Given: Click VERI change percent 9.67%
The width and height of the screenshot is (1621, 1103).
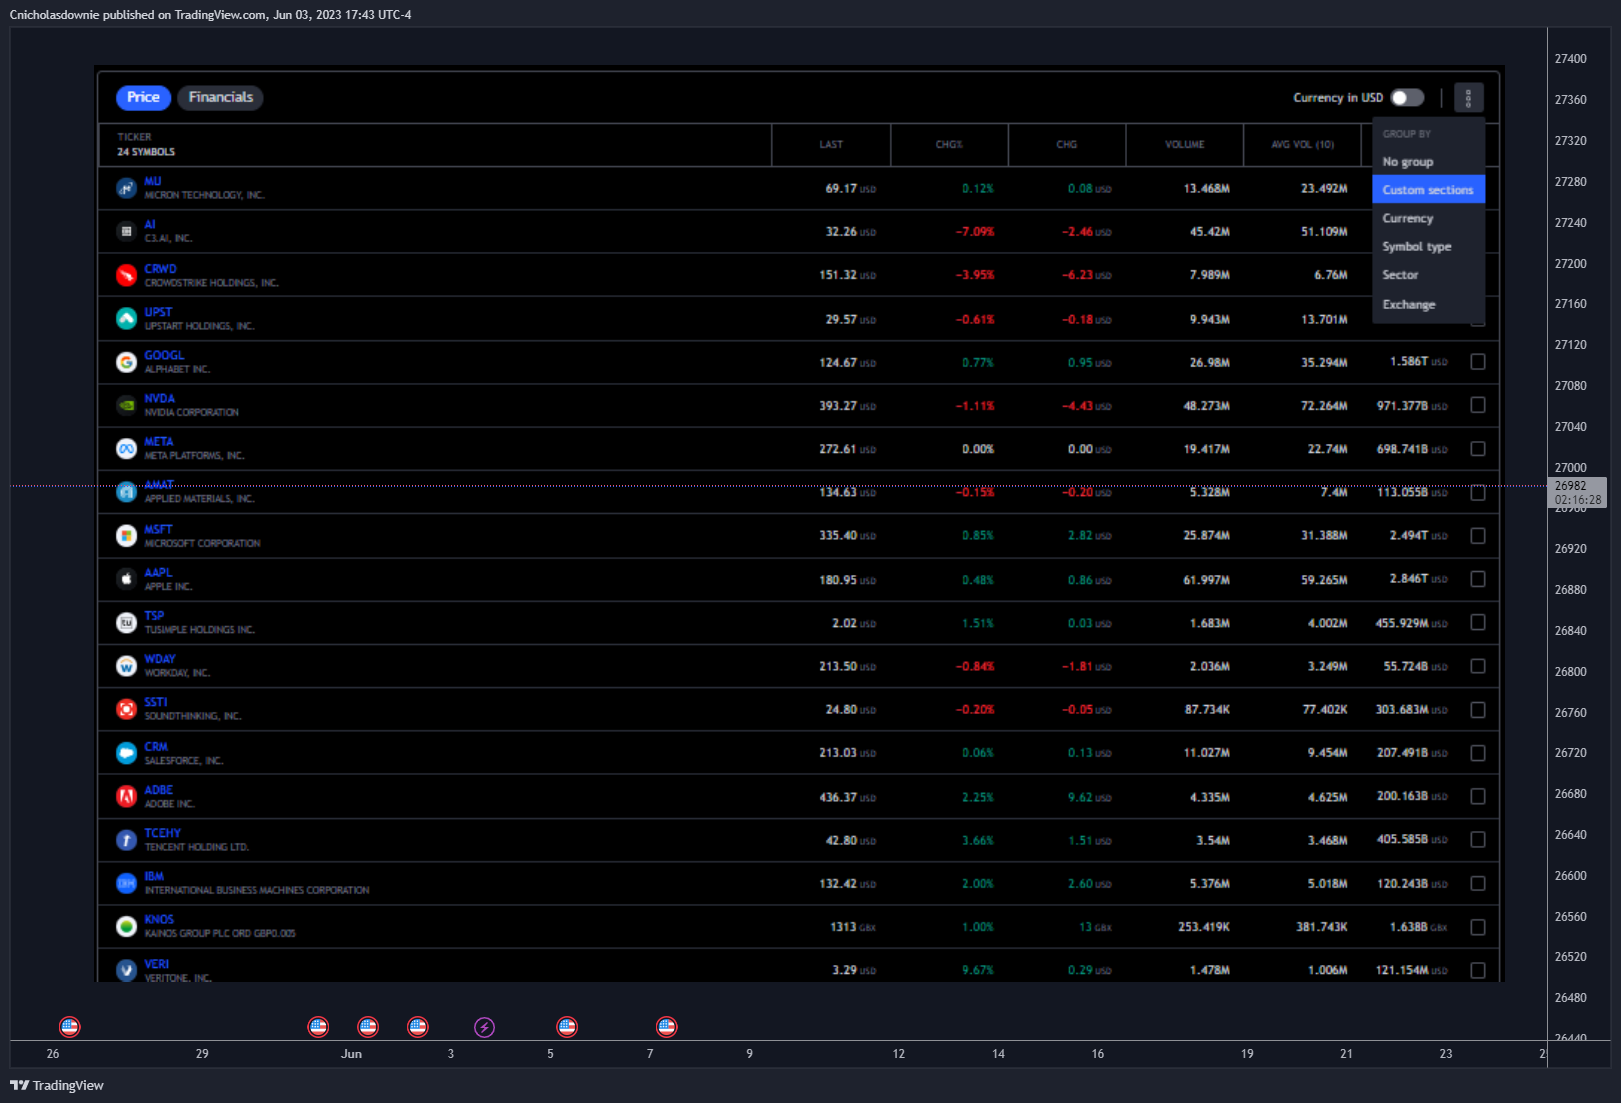Looking at the screenshot, I should (978, 970).
